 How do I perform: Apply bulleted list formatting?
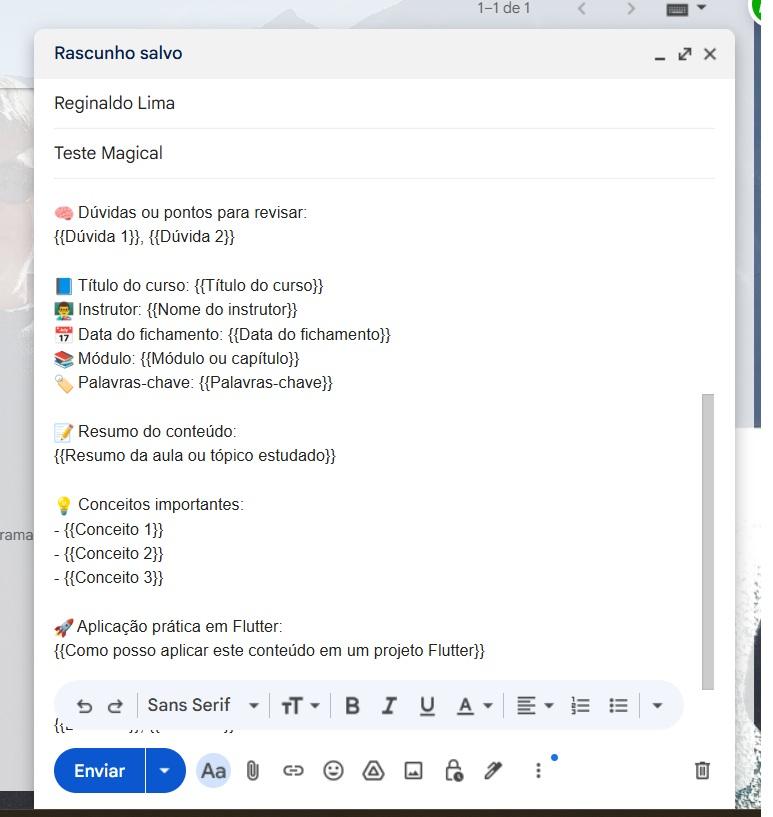pos(618,706)
